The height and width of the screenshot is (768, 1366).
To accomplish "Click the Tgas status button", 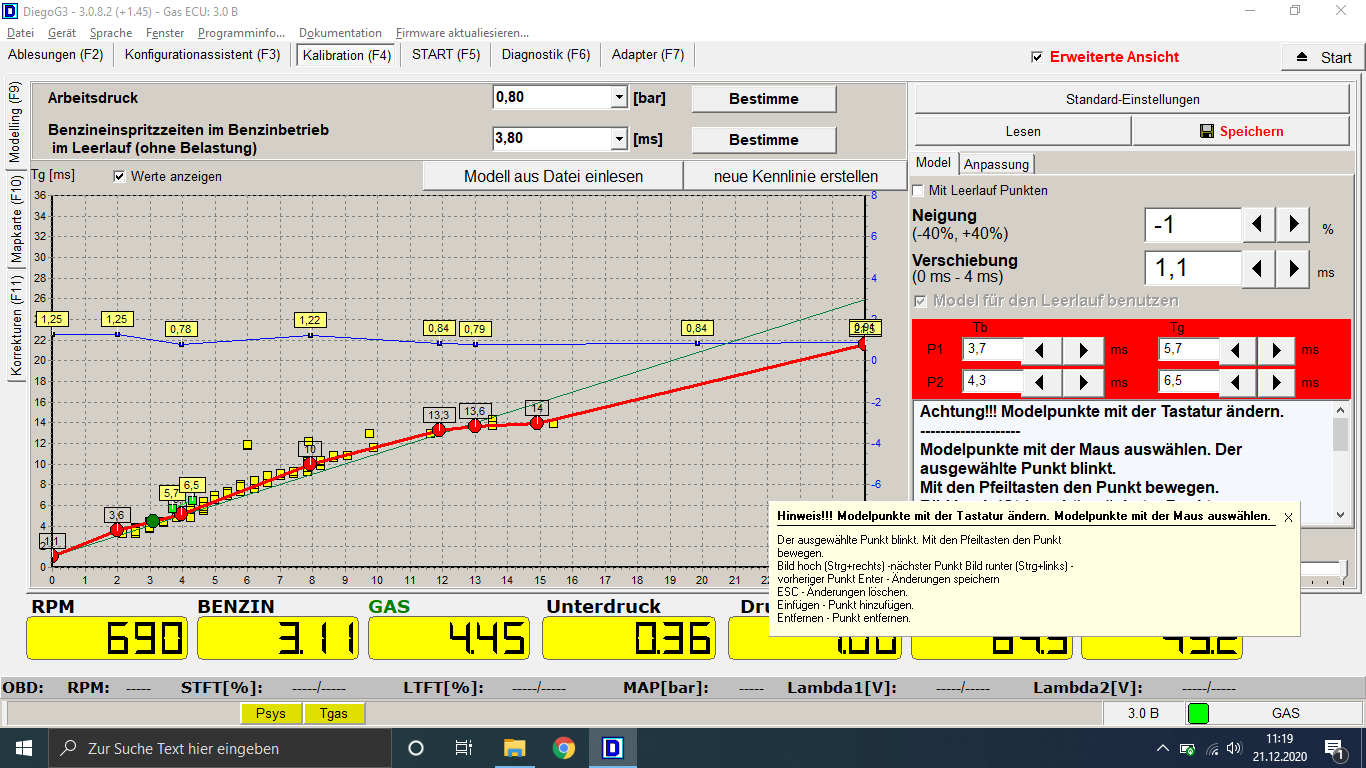I will pyautogui.click(x=333, y=713).
